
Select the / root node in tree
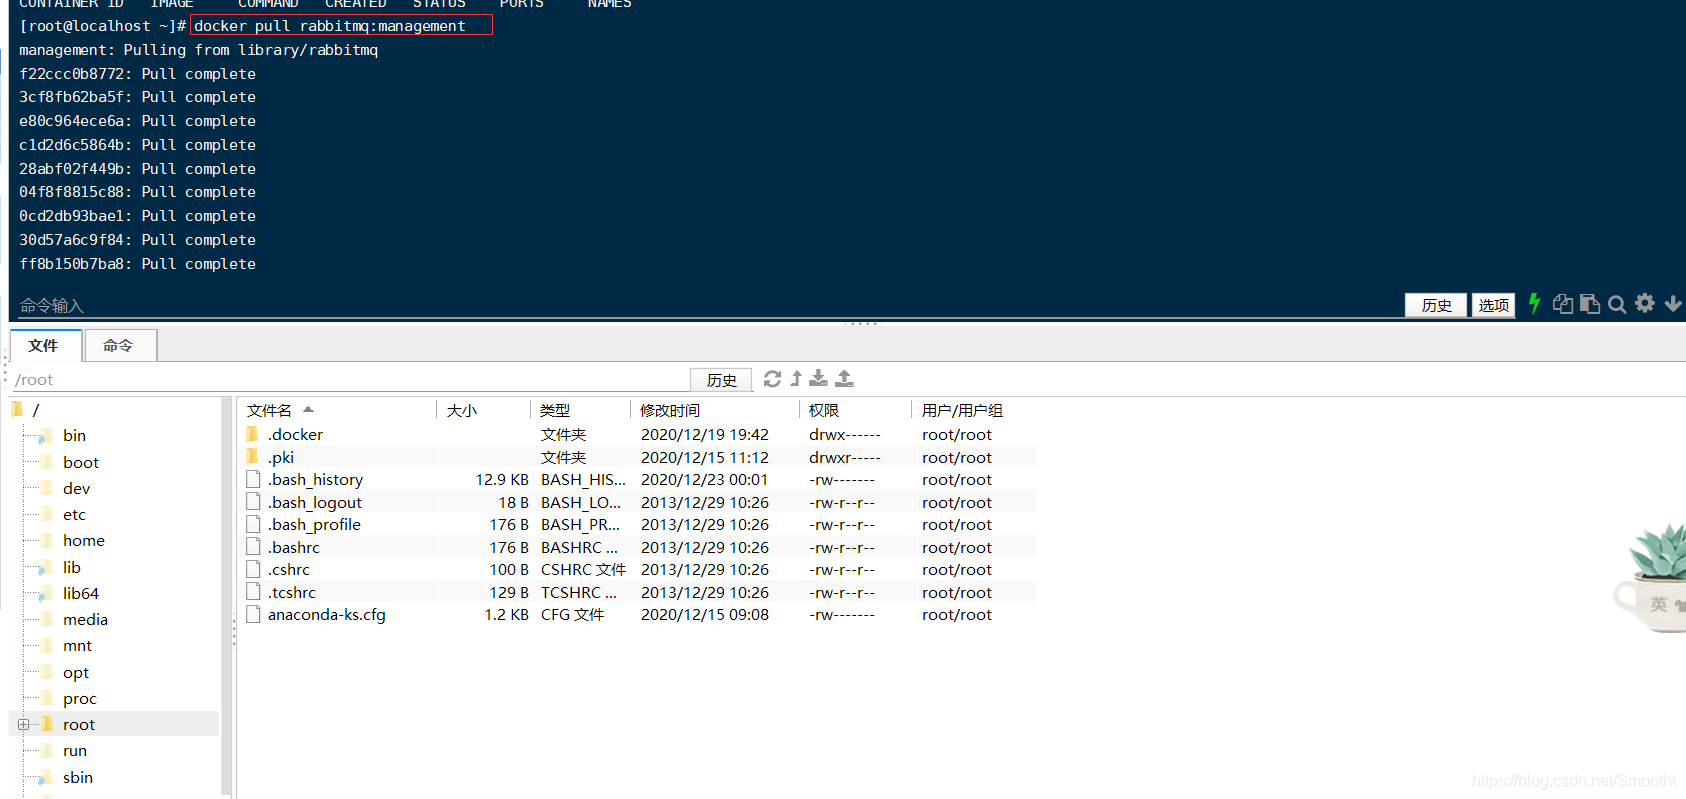[35, 410]
